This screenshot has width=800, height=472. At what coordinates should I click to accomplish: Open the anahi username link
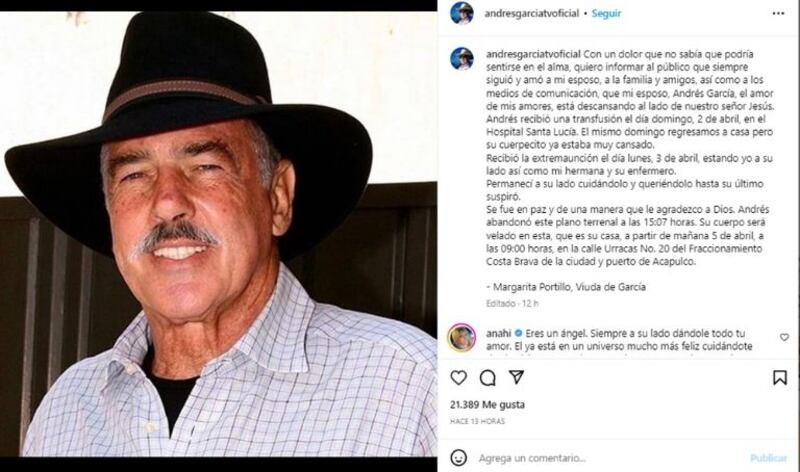pyautogui.click(x=498, y=333)
